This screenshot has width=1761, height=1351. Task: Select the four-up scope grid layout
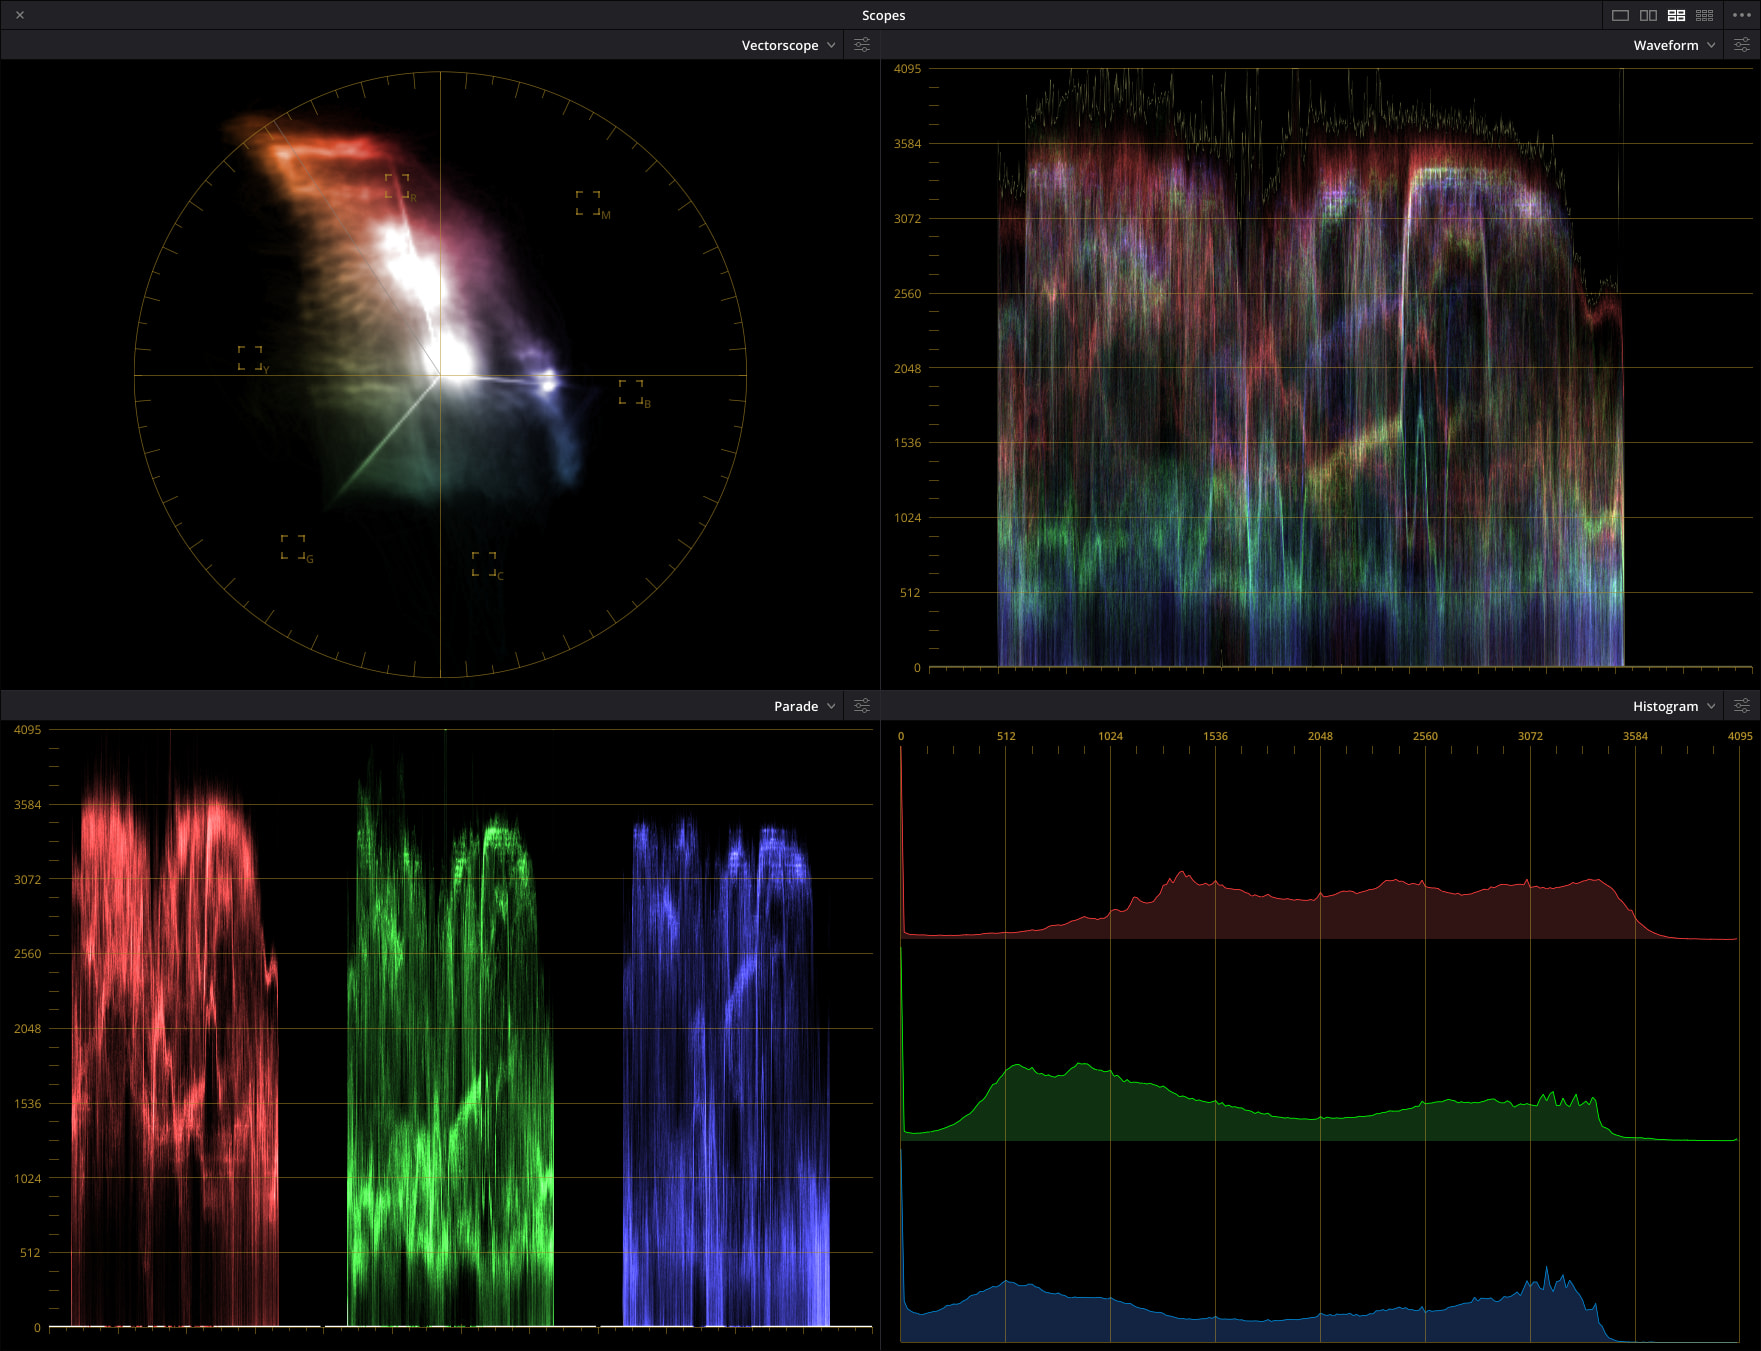pos(1676,15)
